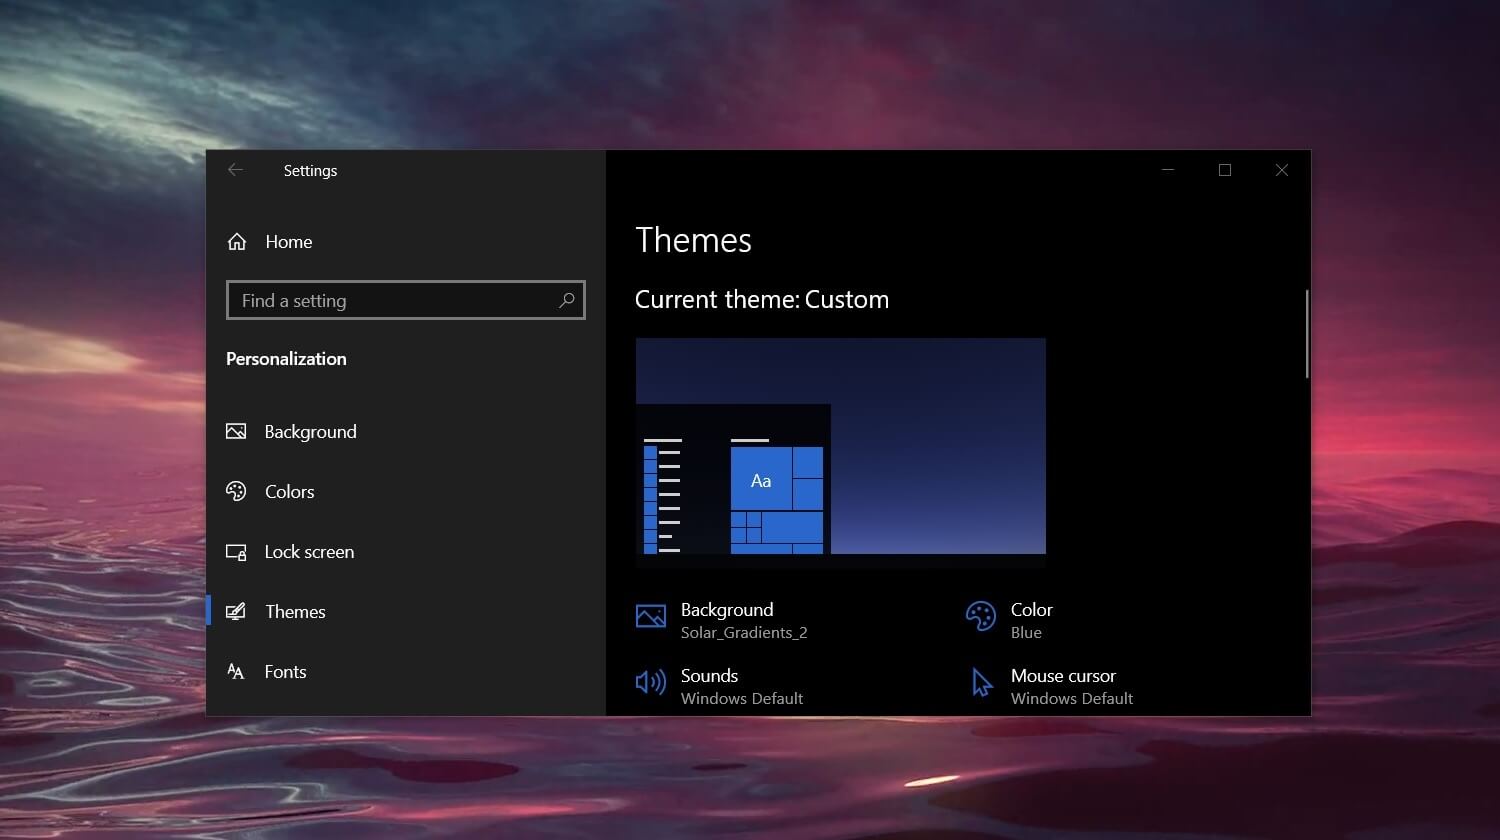Viewport: 1500px width, 840px height.
Task: Click the vertical scrollbar on the Themes page
Action: point(1306,334)
